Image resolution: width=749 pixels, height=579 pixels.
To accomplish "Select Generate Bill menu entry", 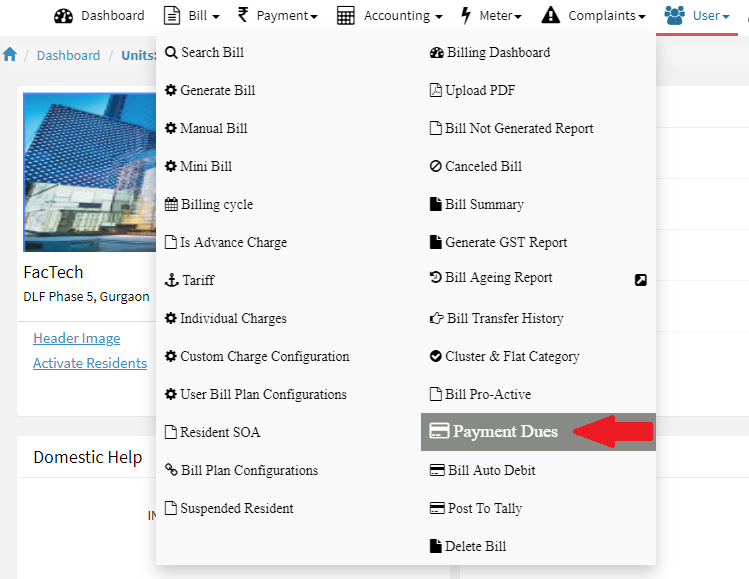I will point(210,90).
